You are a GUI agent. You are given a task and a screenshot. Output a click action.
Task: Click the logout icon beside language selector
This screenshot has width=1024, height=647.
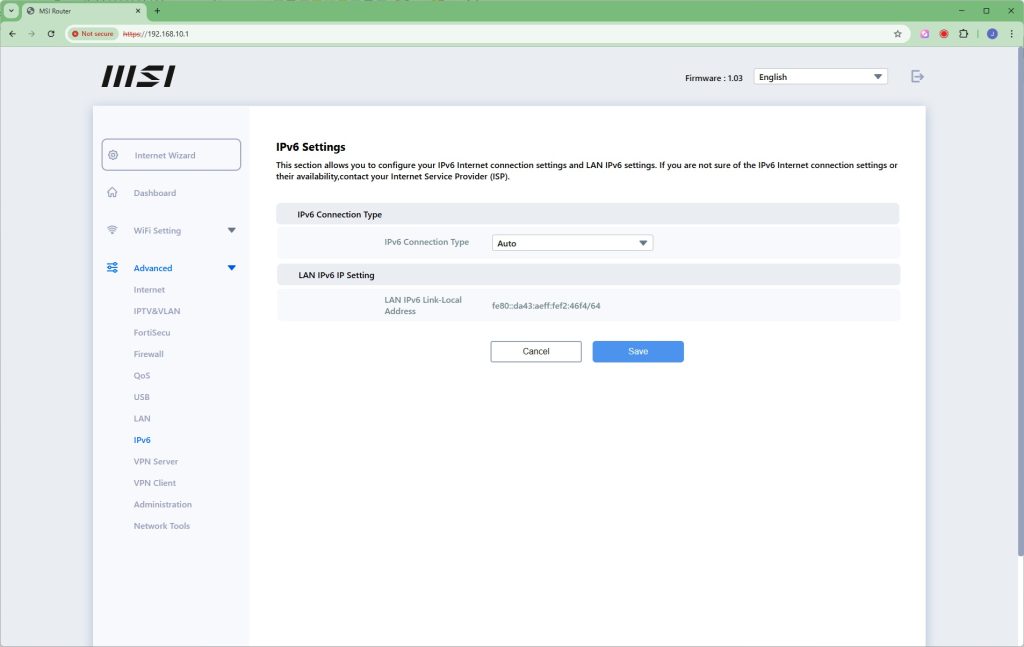point(917,77)
